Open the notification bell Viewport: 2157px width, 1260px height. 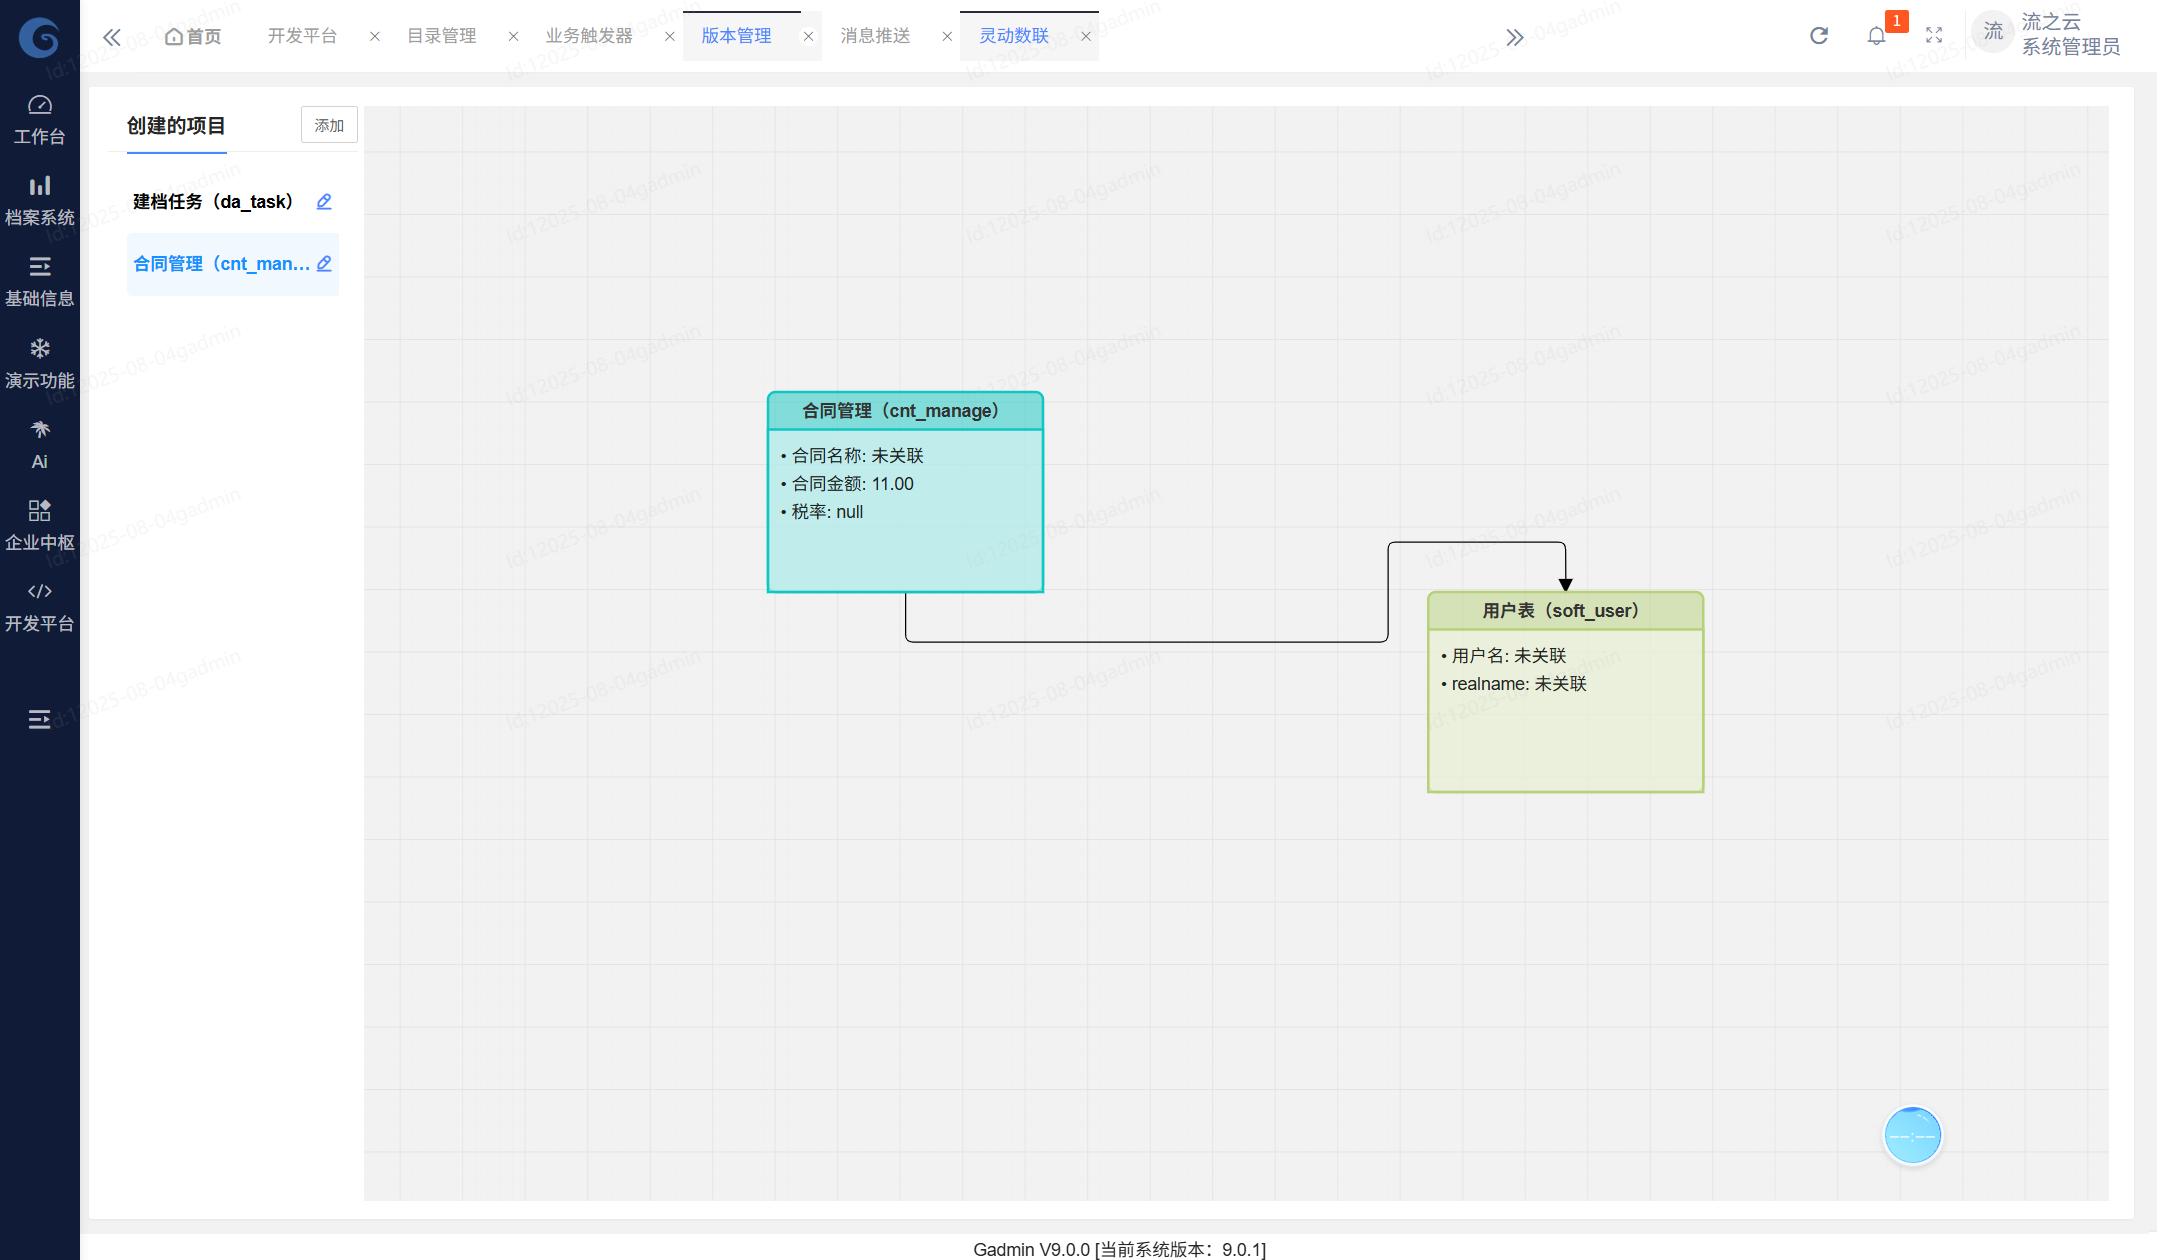(1876, 36)
